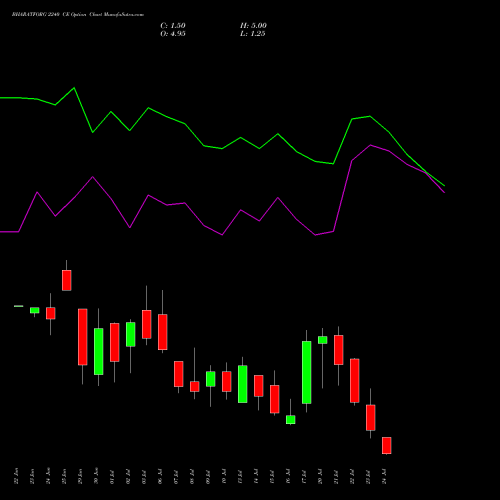This screenshot has width=500, height=500.
Task: Select the tall green candlestick for 17 Jul
Action: pyautogui.click(x=307, y=372)
